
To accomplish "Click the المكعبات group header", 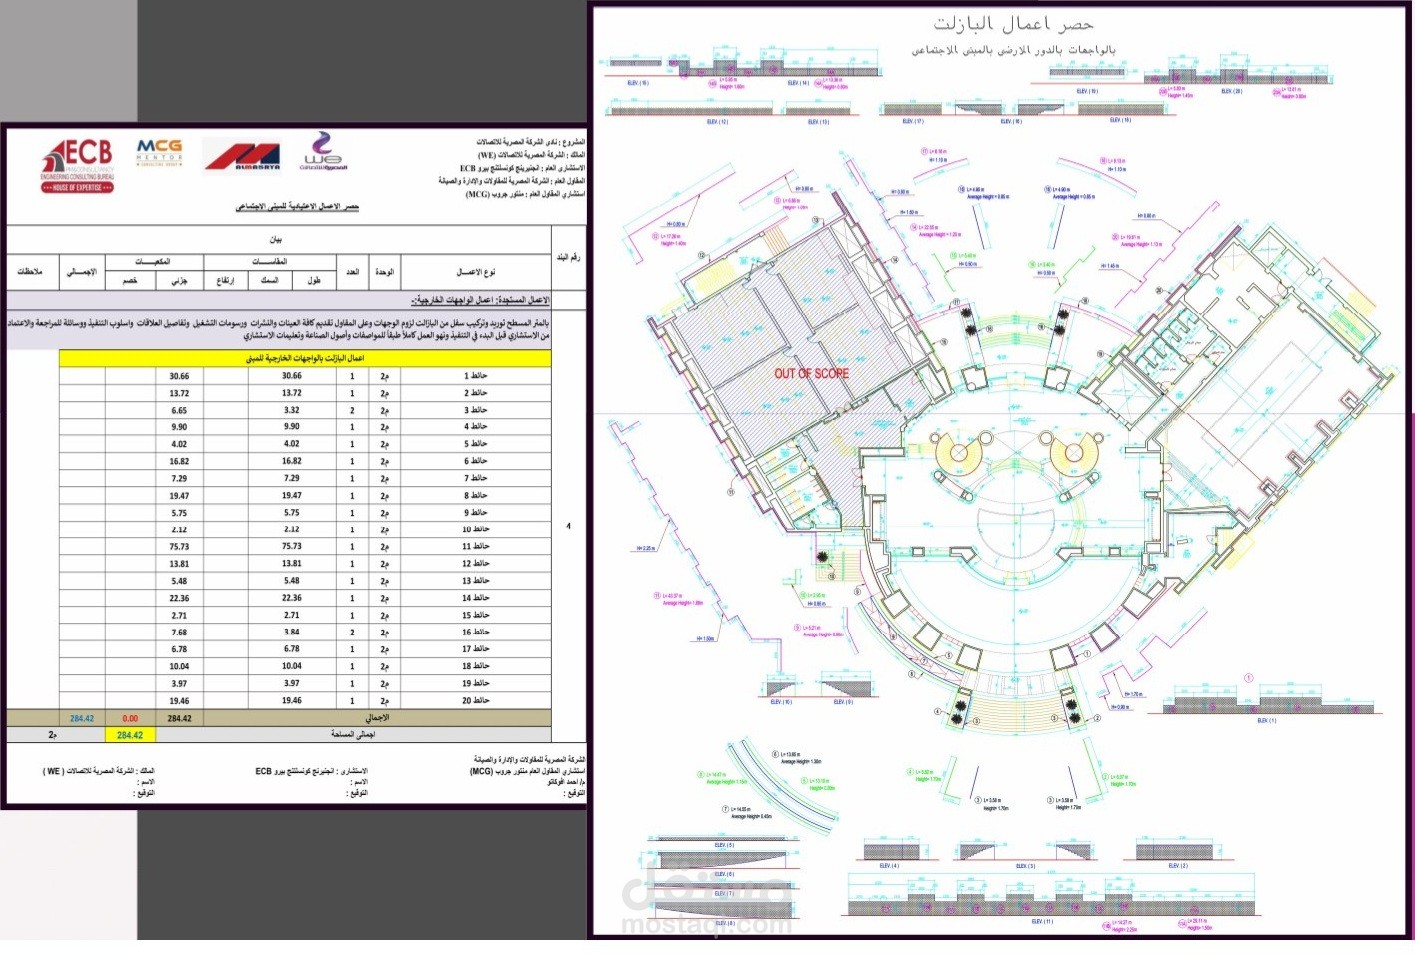I will (153, 261).
